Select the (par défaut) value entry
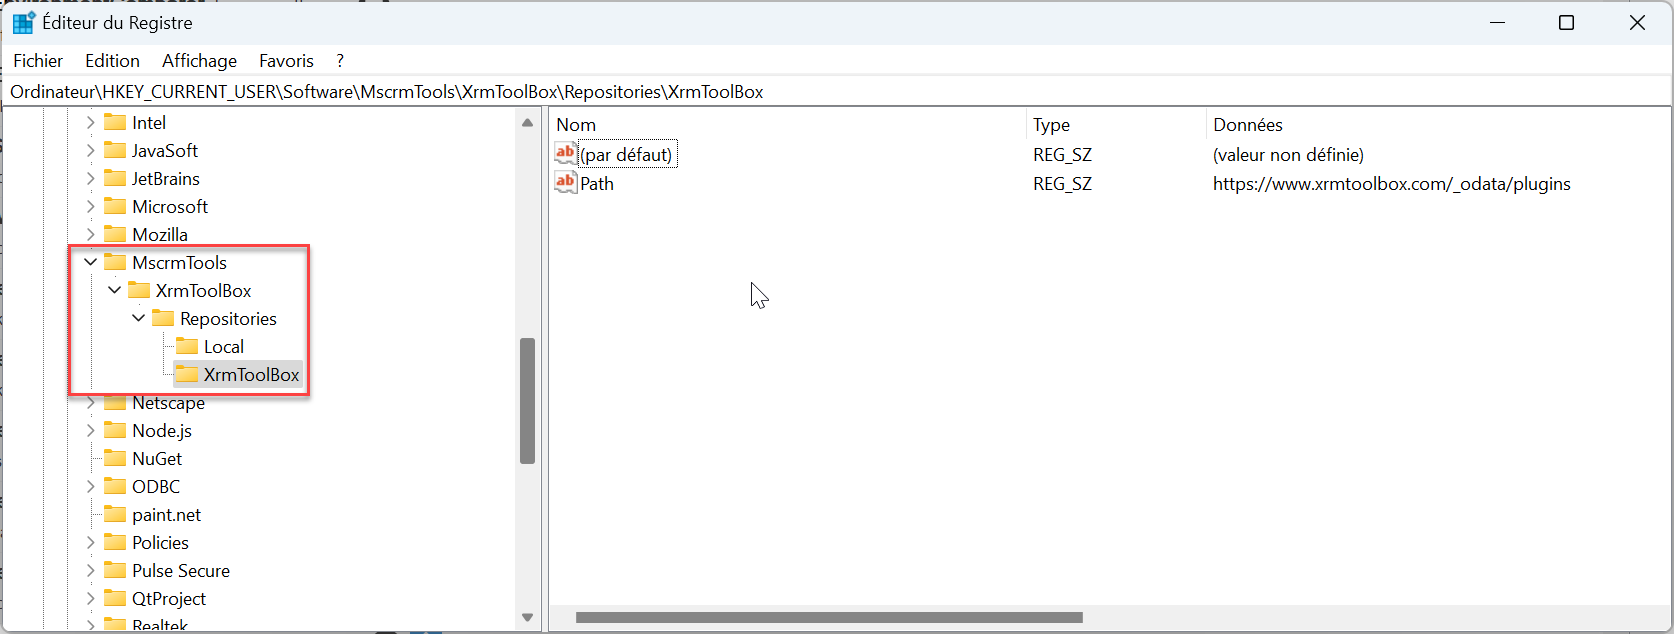This screenshot has width=1674, height=634. [x=627, y=154]
